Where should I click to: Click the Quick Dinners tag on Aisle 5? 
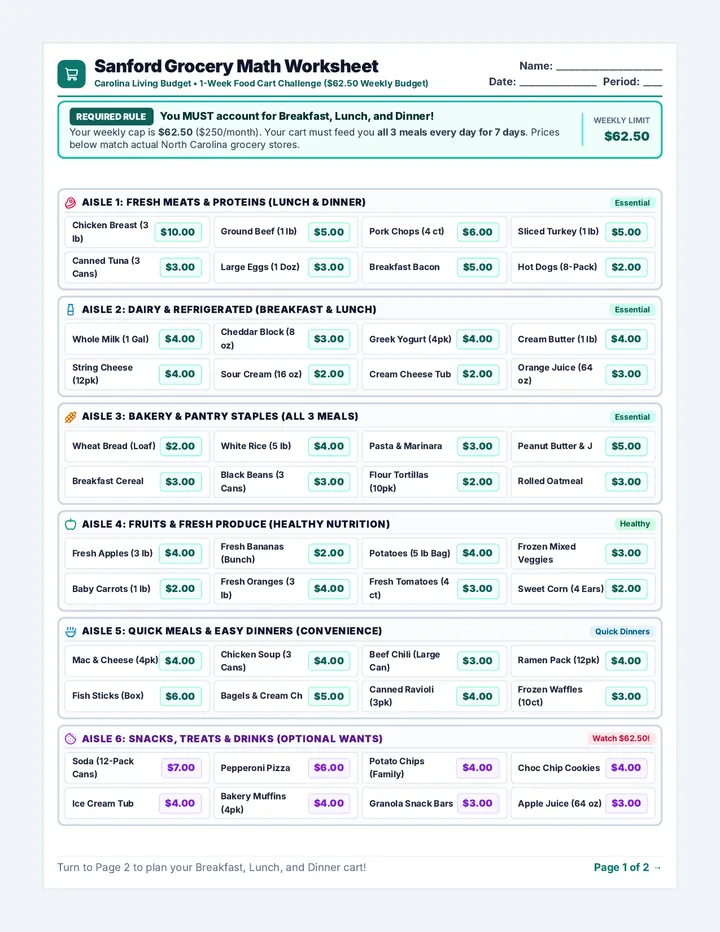[622, 631]
